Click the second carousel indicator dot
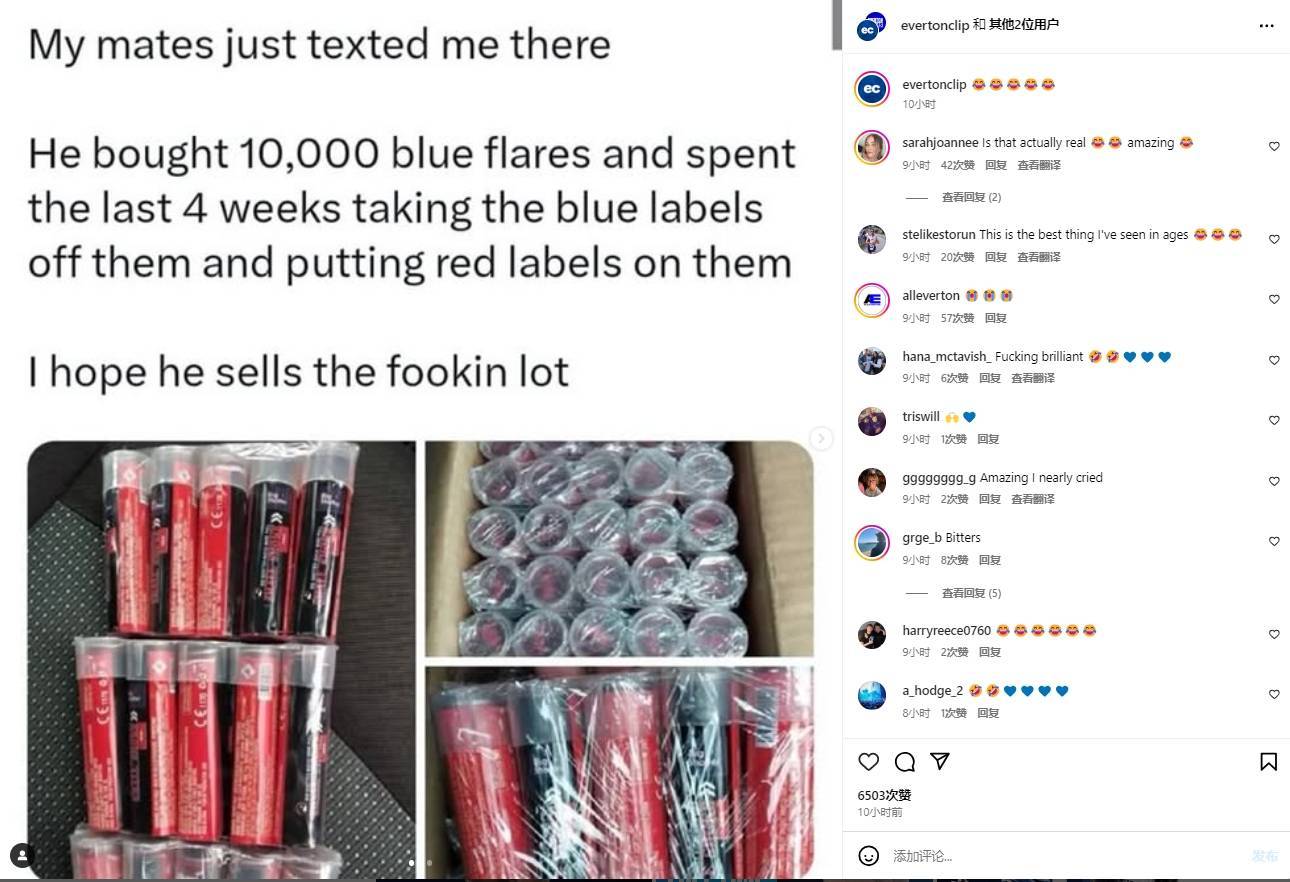 [430, 862]
